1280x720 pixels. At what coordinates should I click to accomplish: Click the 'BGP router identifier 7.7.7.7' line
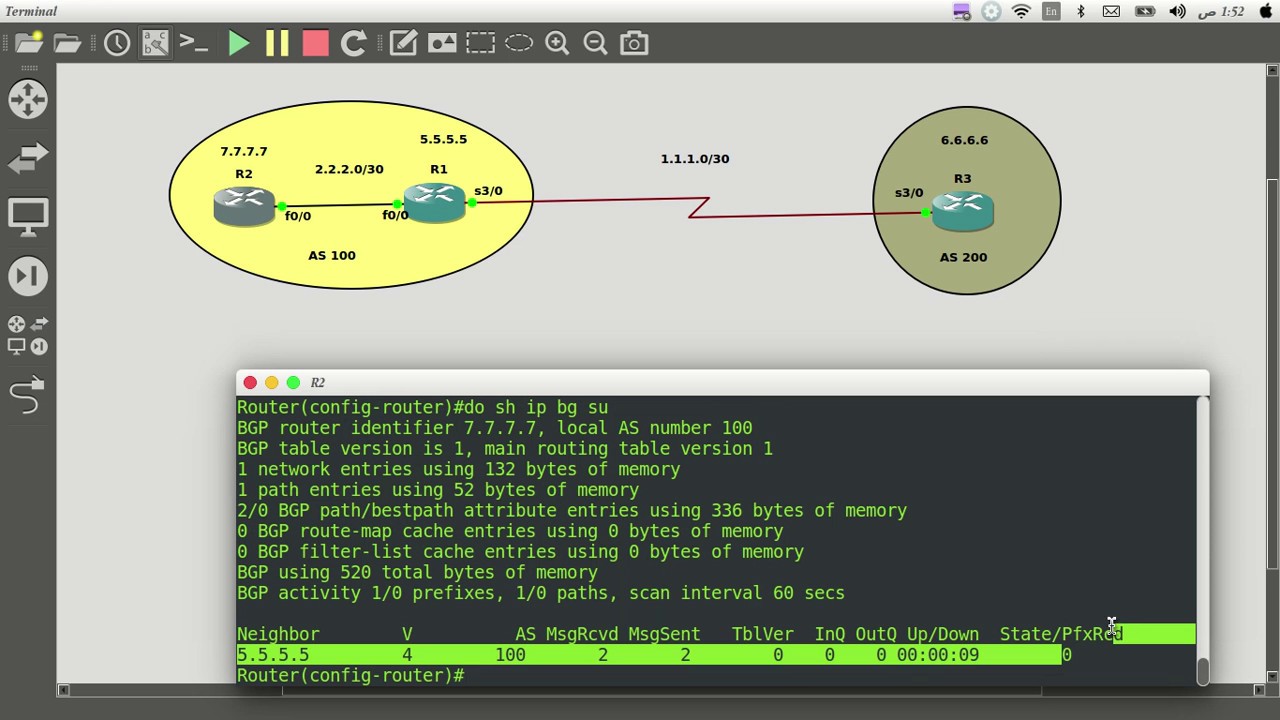pos(494,427)
